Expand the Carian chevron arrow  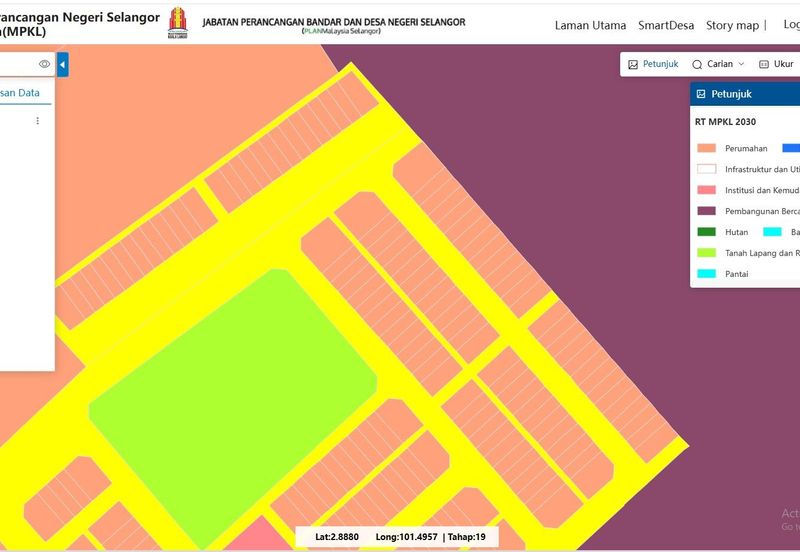(741, 64)
